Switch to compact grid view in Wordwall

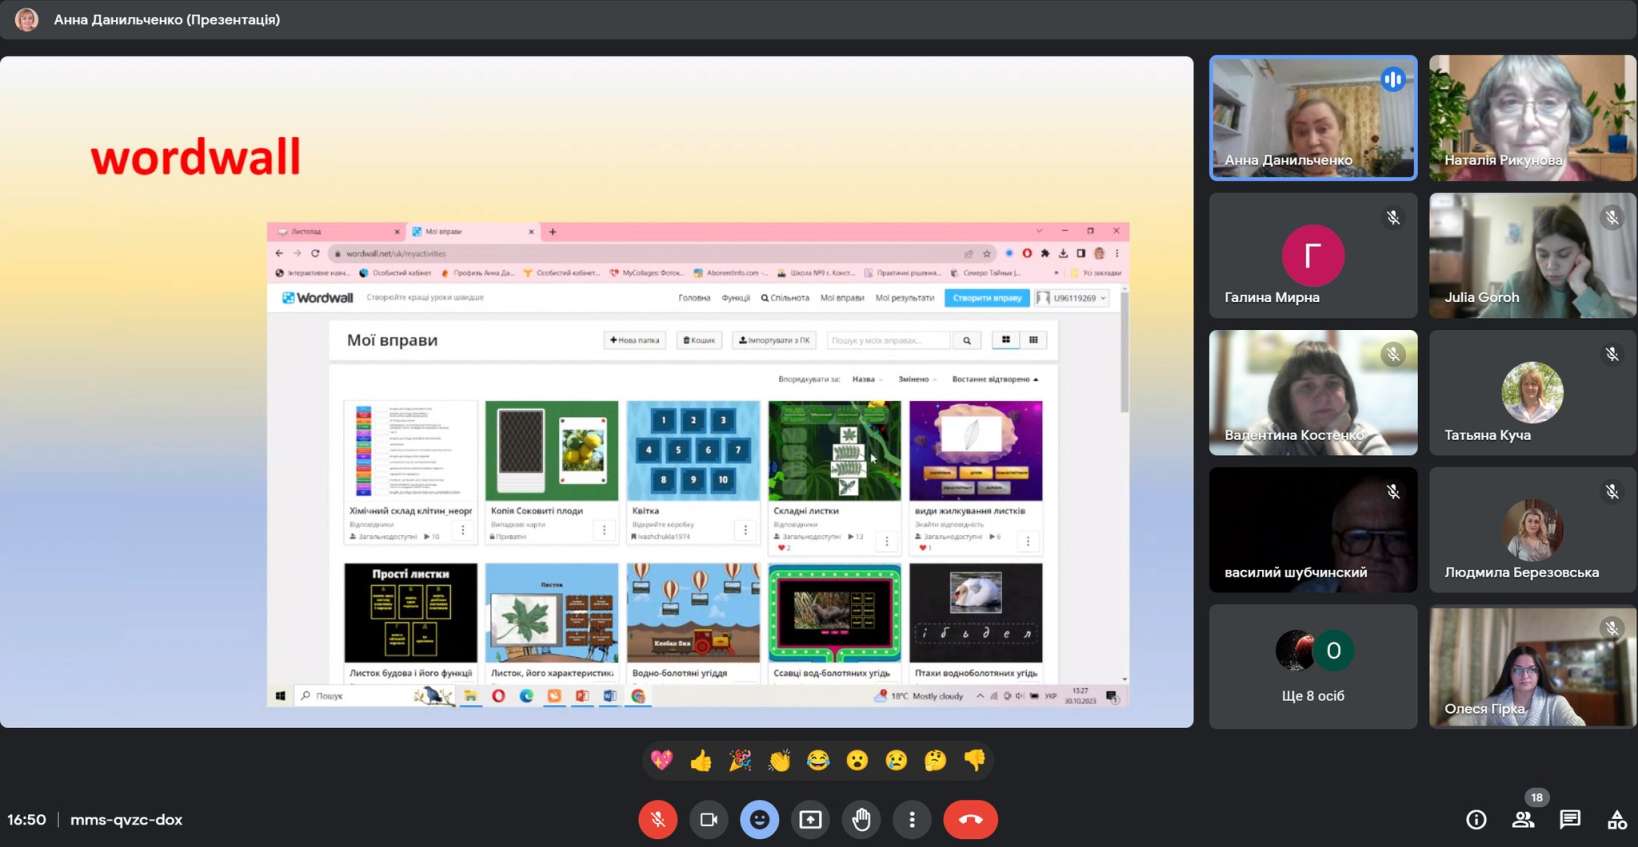pos(1033,340)
